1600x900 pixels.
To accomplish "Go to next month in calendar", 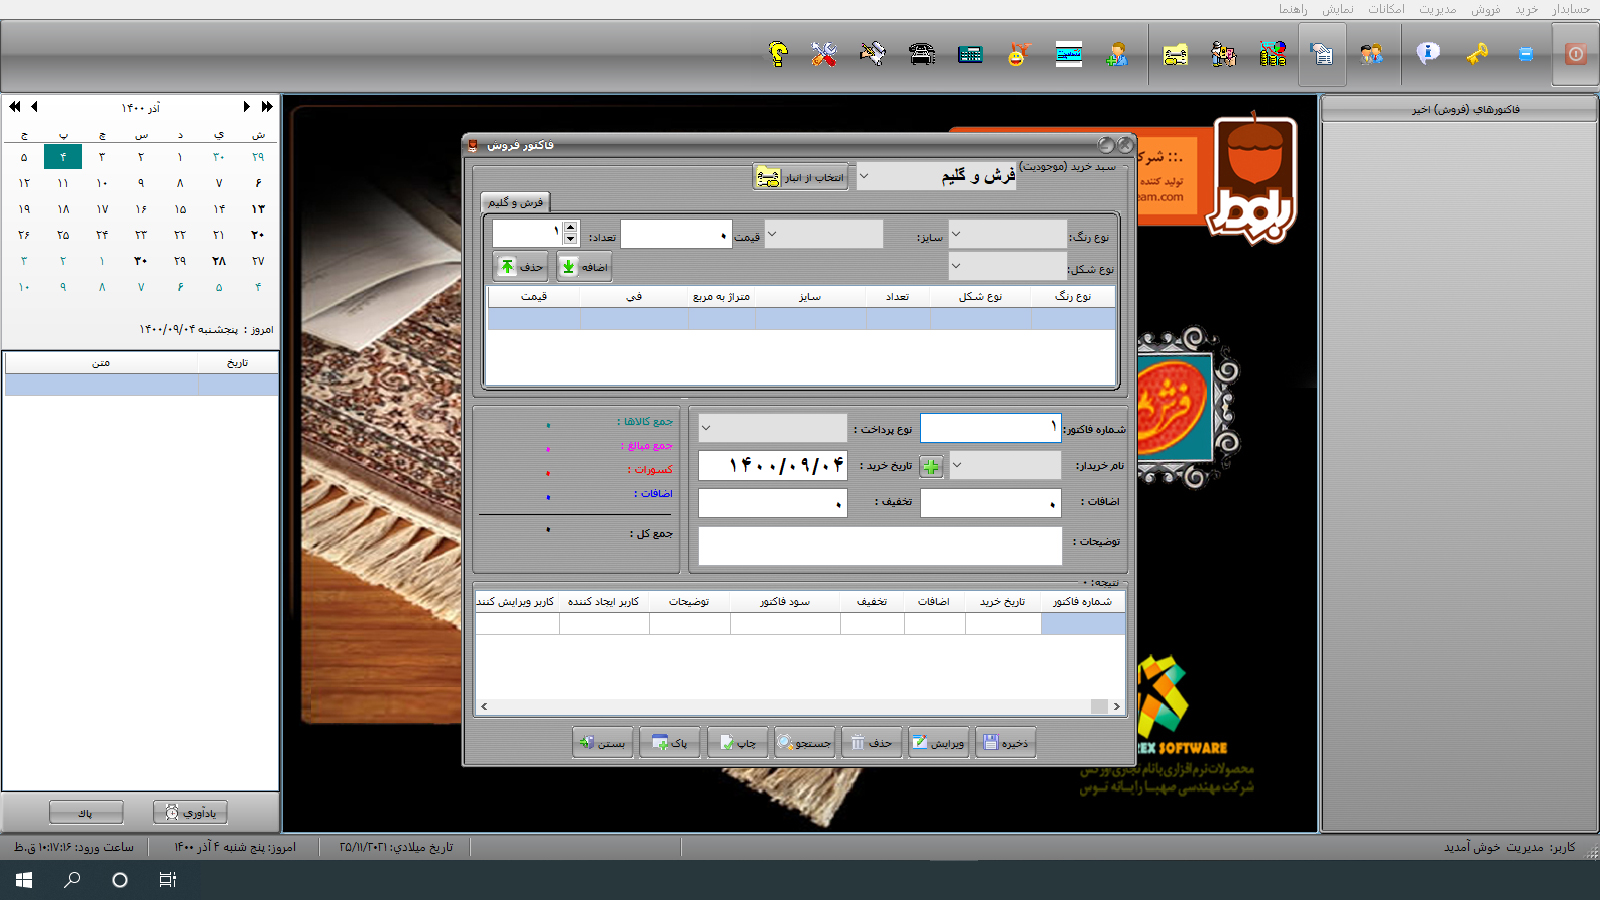I will click(x=246, y=107).
